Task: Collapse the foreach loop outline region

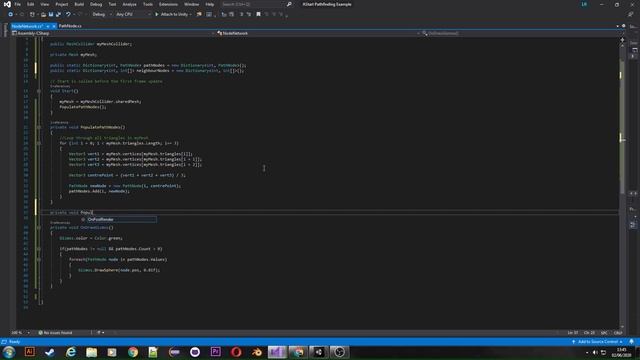Action: 39,259
